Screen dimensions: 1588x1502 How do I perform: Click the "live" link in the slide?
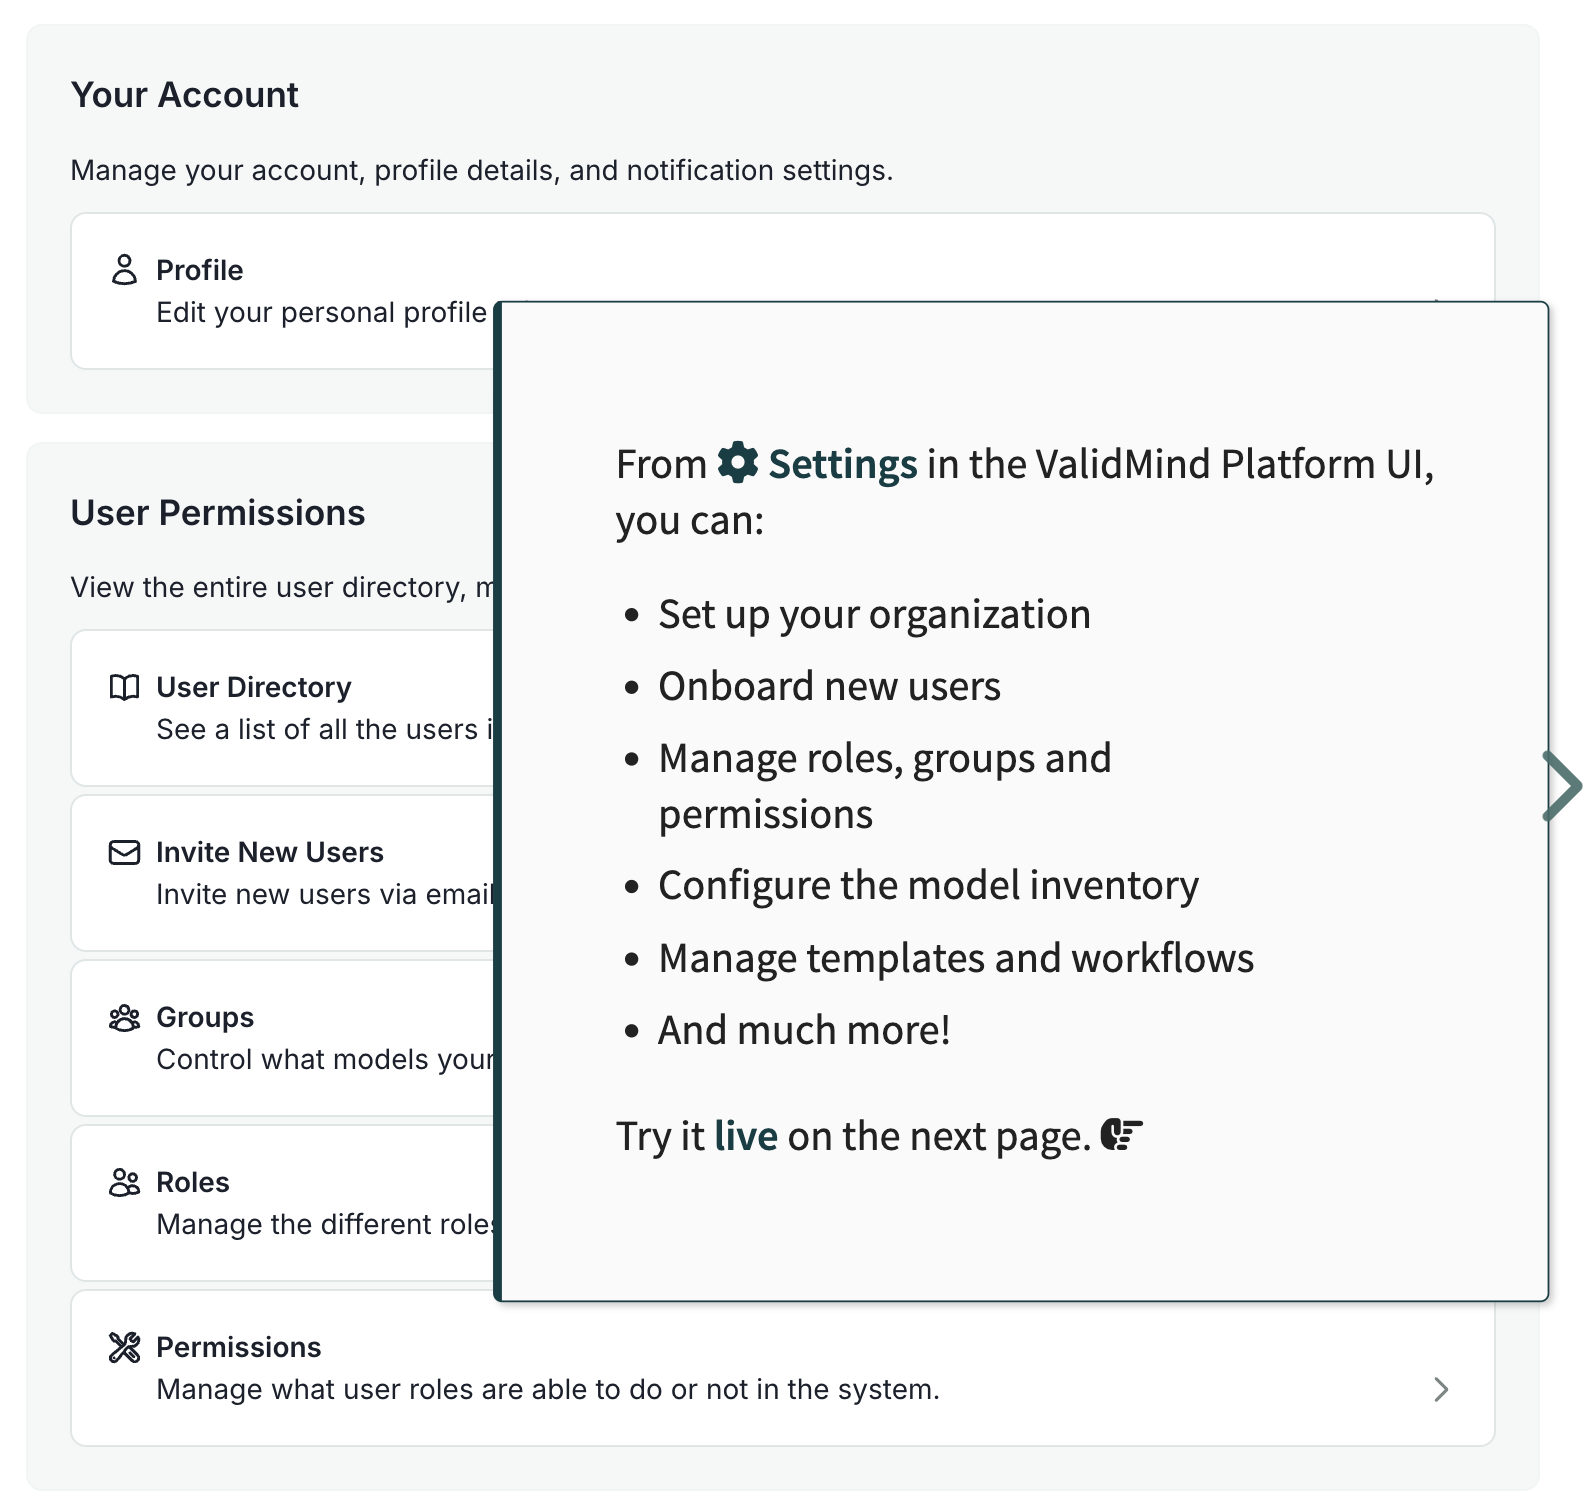(x=746, y=1137)
